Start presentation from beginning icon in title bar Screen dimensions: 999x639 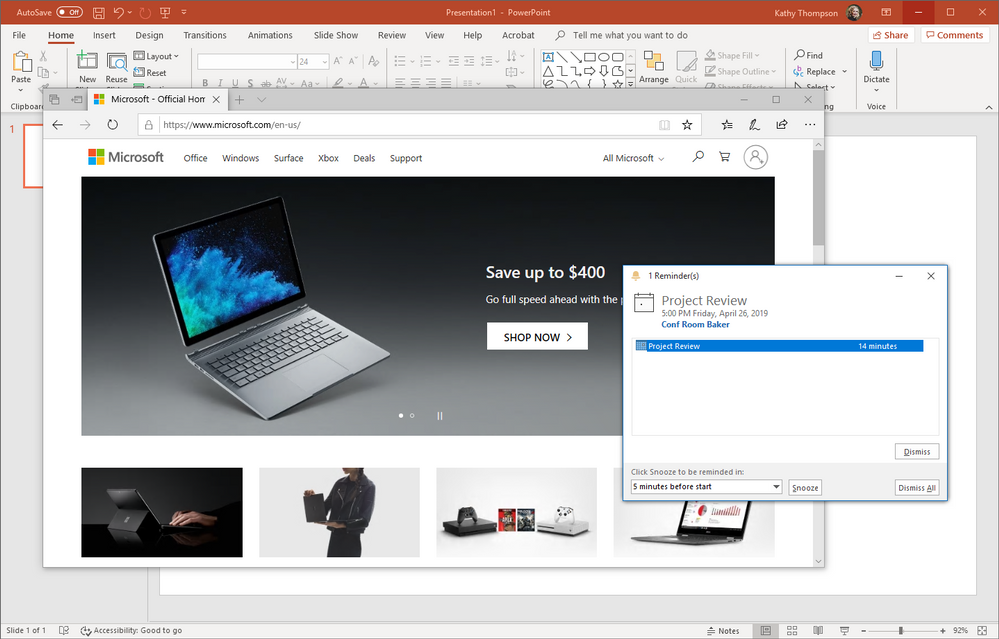[165, 12]
